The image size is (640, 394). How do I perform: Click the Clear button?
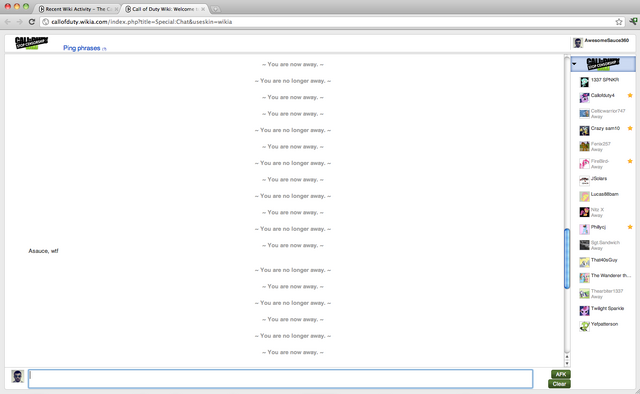pyautogui.click(x=559, y=384)
